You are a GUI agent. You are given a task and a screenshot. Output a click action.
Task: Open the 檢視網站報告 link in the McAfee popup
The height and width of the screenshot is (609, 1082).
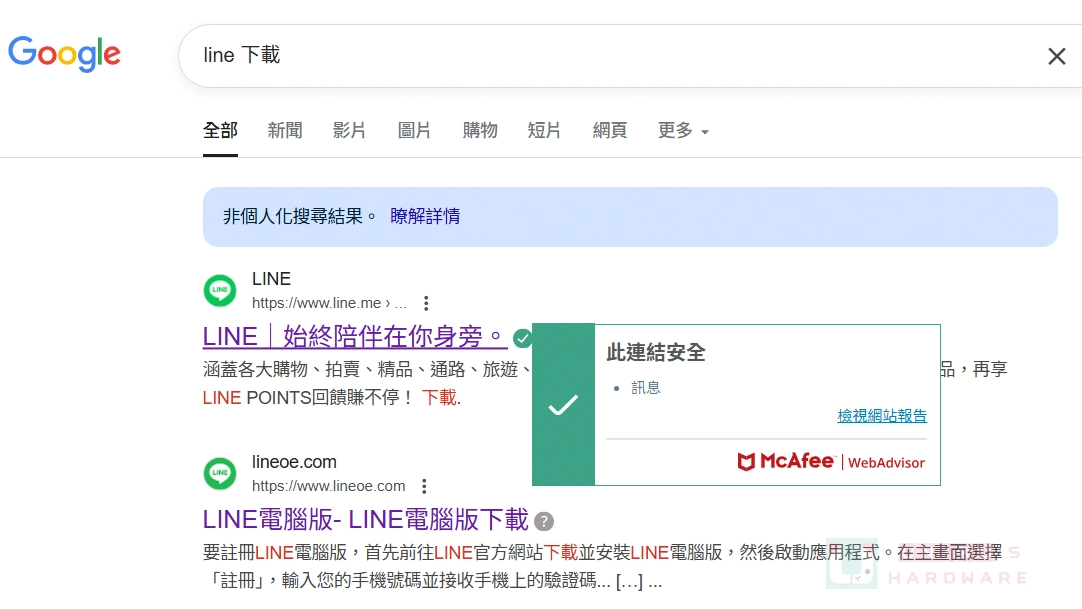[882, 416]
